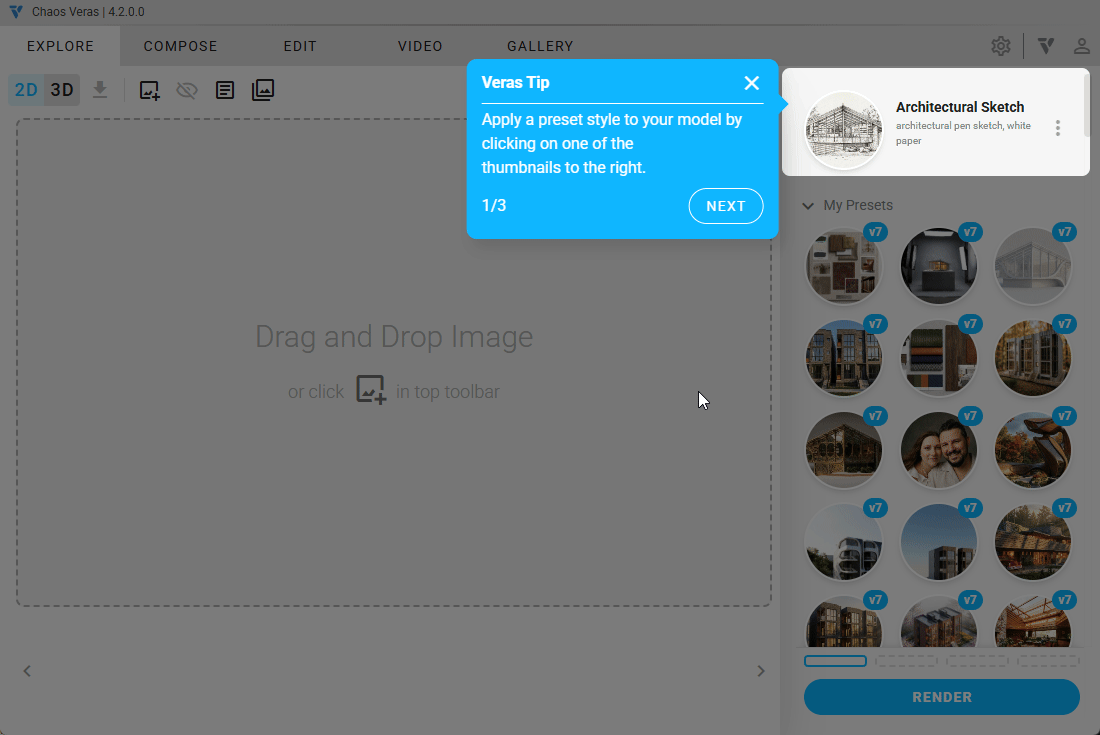The image size is (1100, 735).
Task: Go to previous image with left chevron
Action: [27, 671]
